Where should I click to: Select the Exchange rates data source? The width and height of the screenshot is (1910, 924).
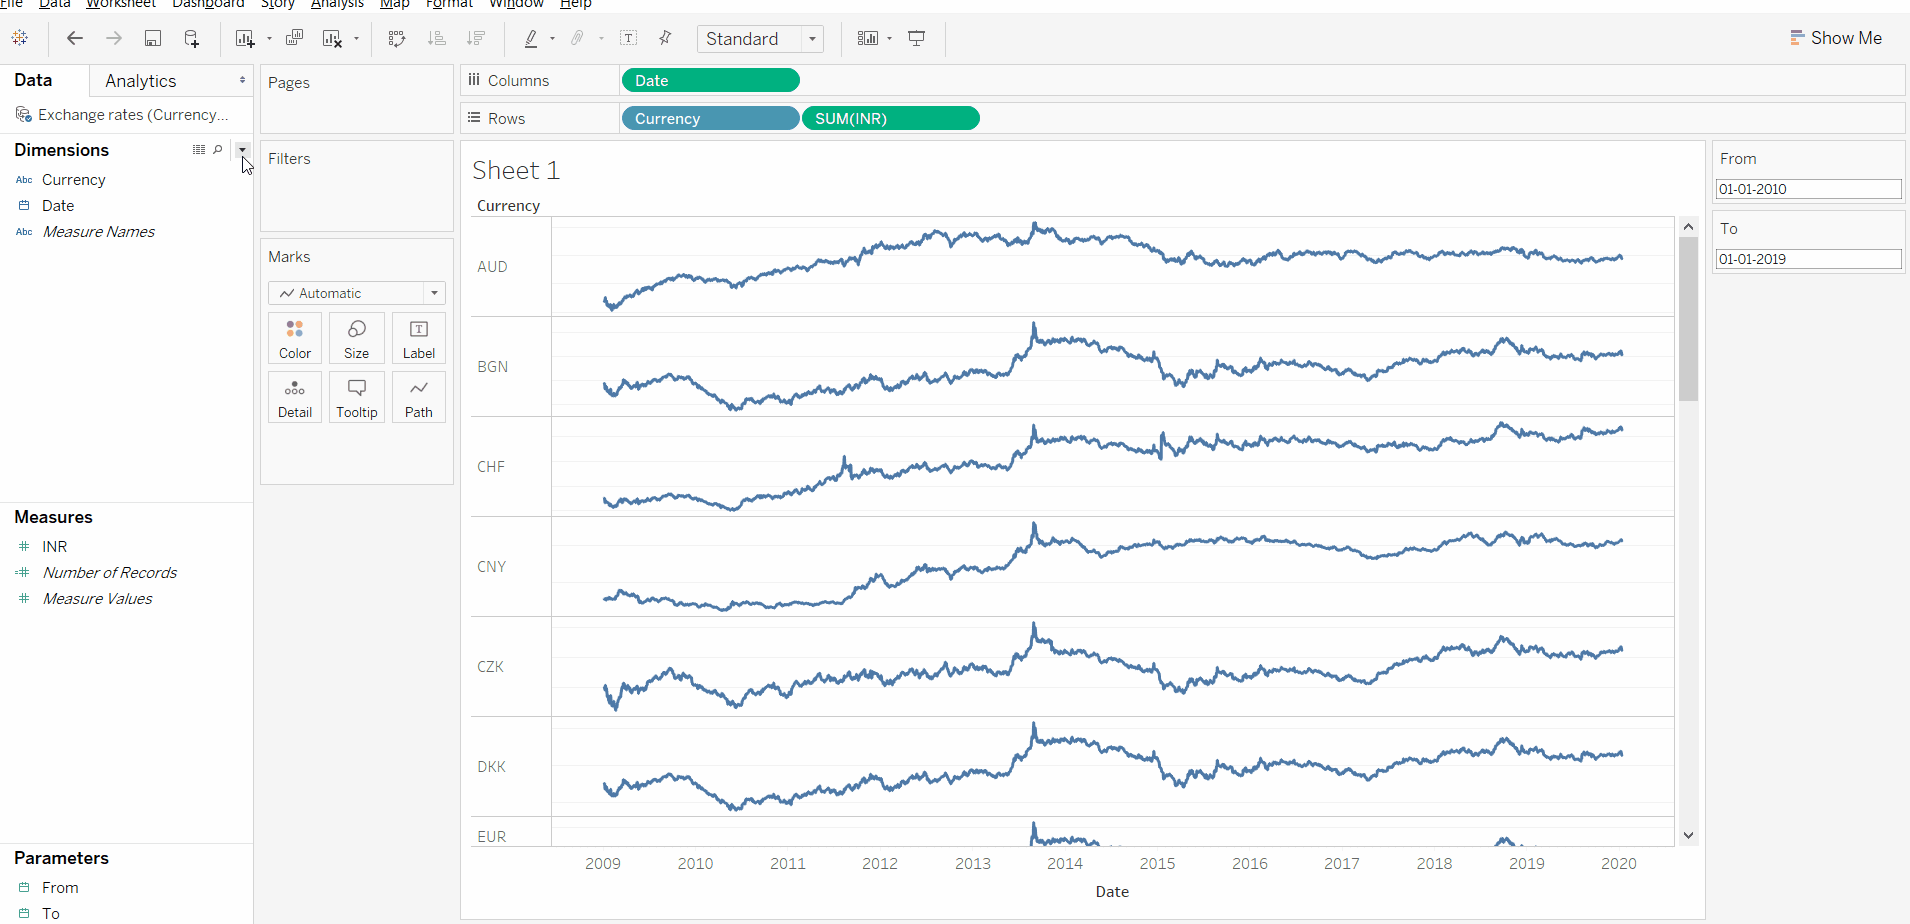[123, 115]
